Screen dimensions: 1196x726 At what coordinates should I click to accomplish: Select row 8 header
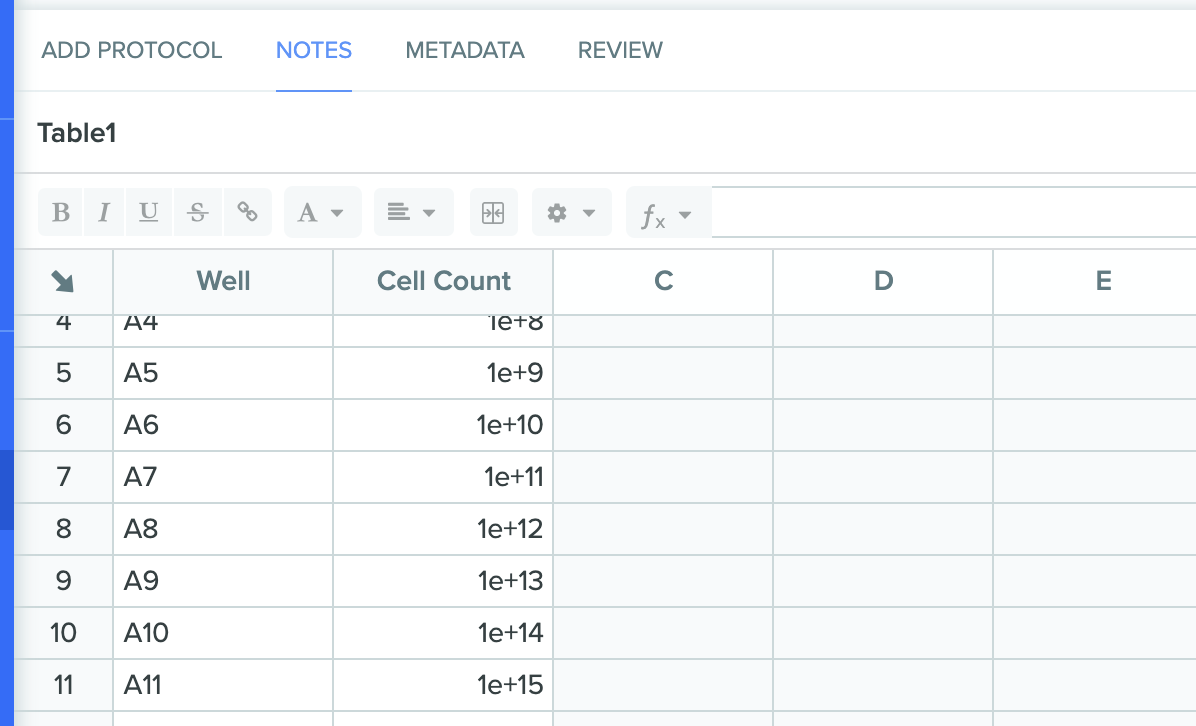63,528
